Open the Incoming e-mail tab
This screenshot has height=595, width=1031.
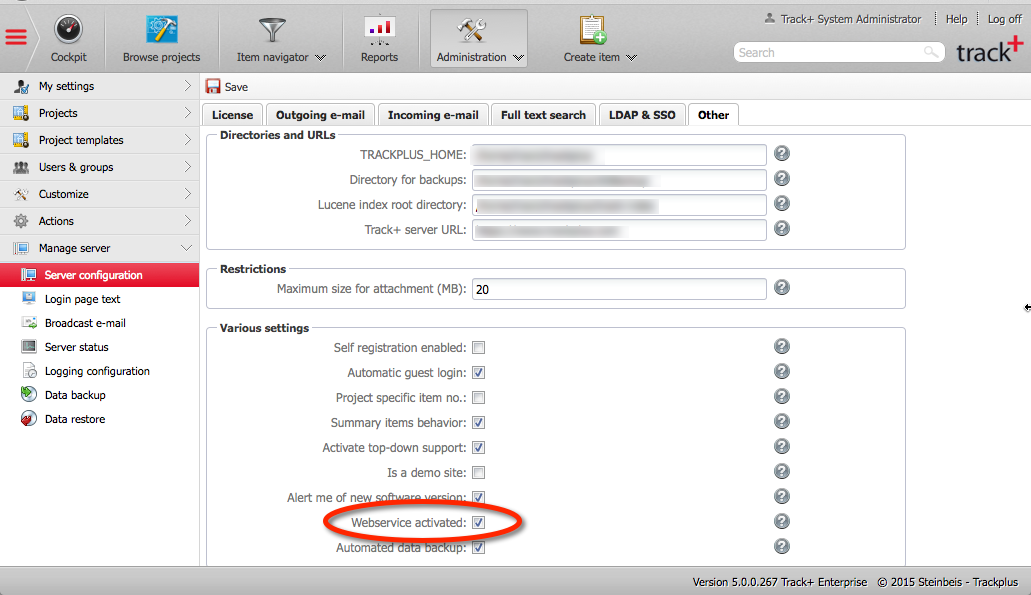[433, 114]
